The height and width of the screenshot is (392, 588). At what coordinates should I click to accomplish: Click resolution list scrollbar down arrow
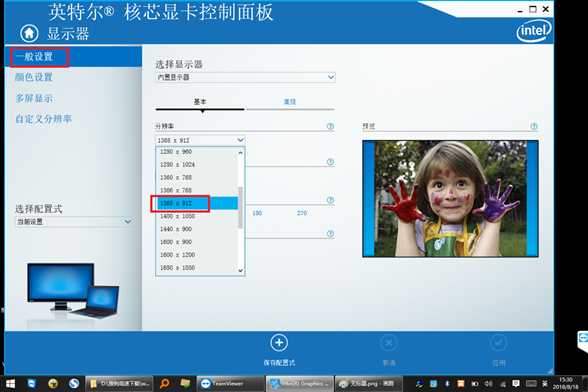(x=241, y=270)
